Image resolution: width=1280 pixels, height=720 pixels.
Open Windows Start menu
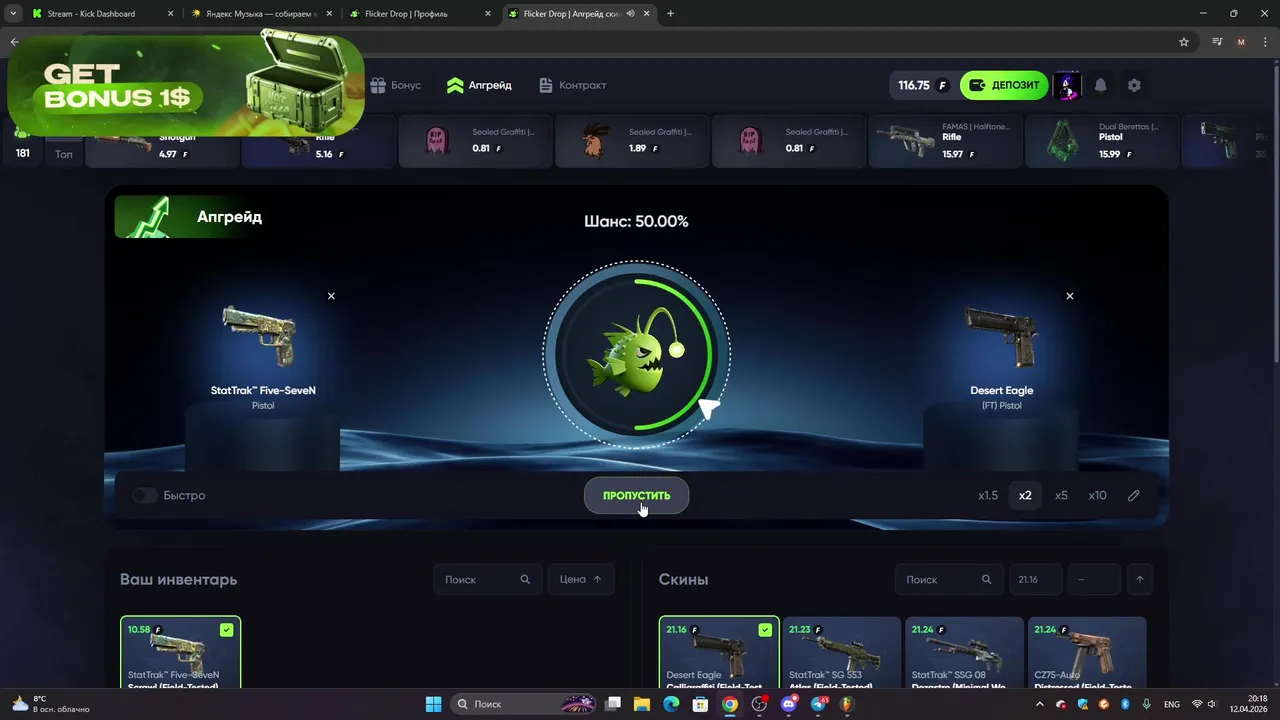tap(433, 704)
